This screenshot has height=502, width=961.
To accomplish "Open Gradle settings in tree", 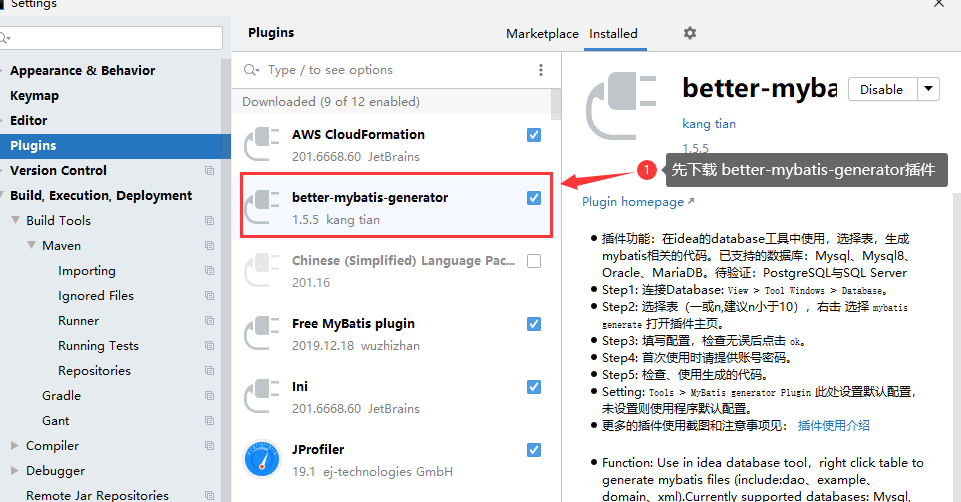I will tap(61, 396).
